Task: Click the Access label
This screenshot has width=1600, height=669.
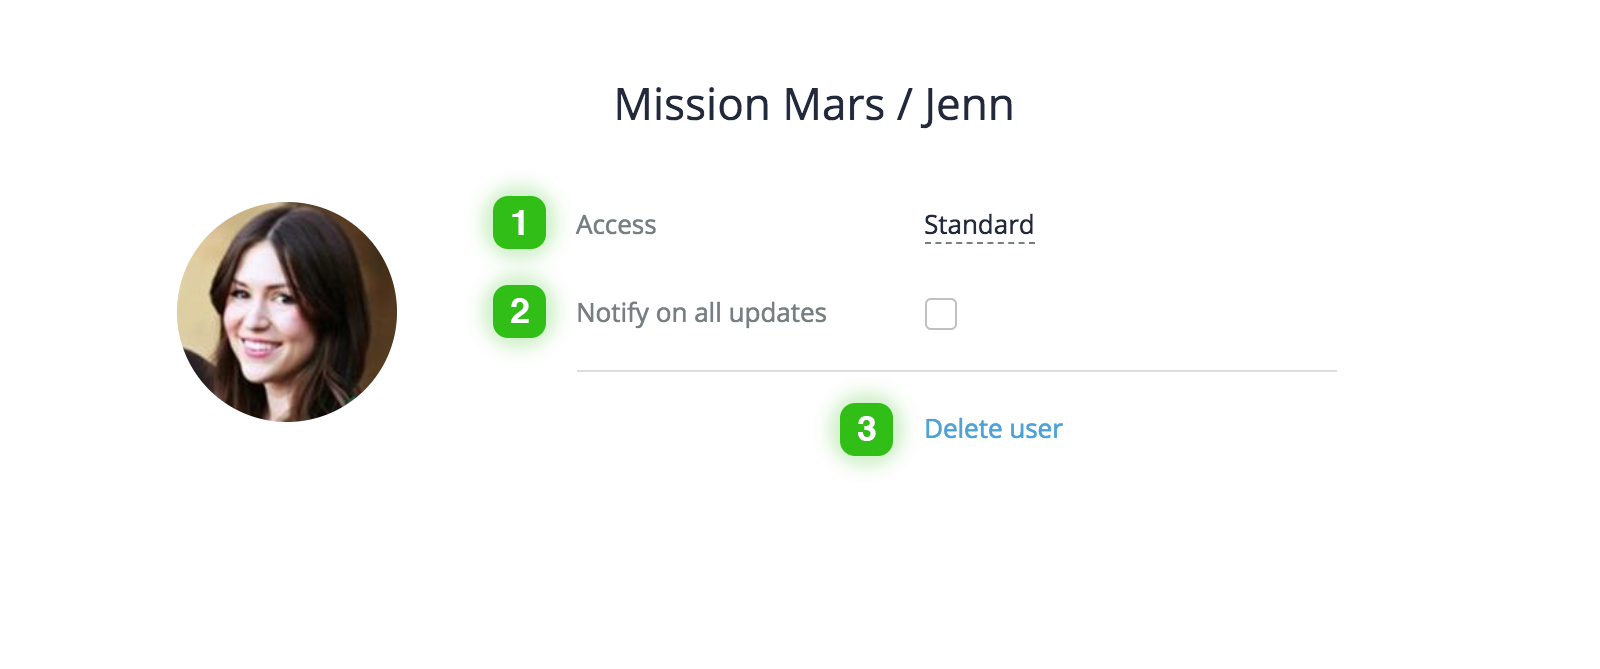Action: 616,225
